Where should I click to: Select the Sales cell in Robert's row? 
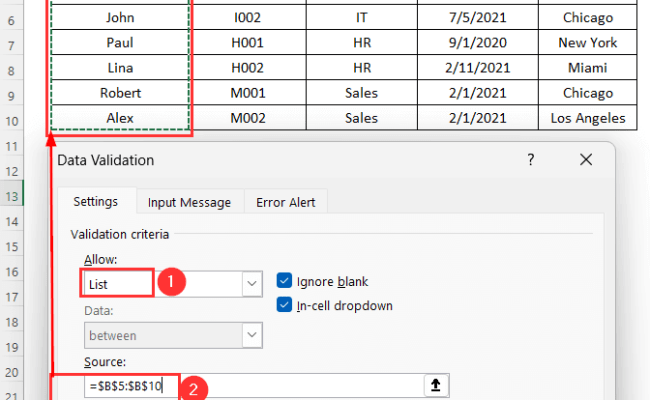coord(361,93)
